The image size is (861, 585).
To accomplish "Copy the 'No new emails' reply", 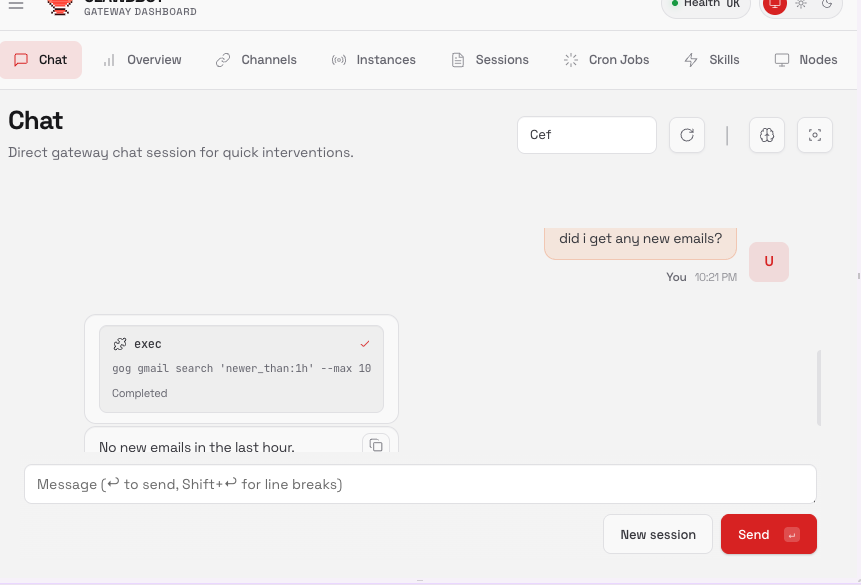I will coord(377,446).
